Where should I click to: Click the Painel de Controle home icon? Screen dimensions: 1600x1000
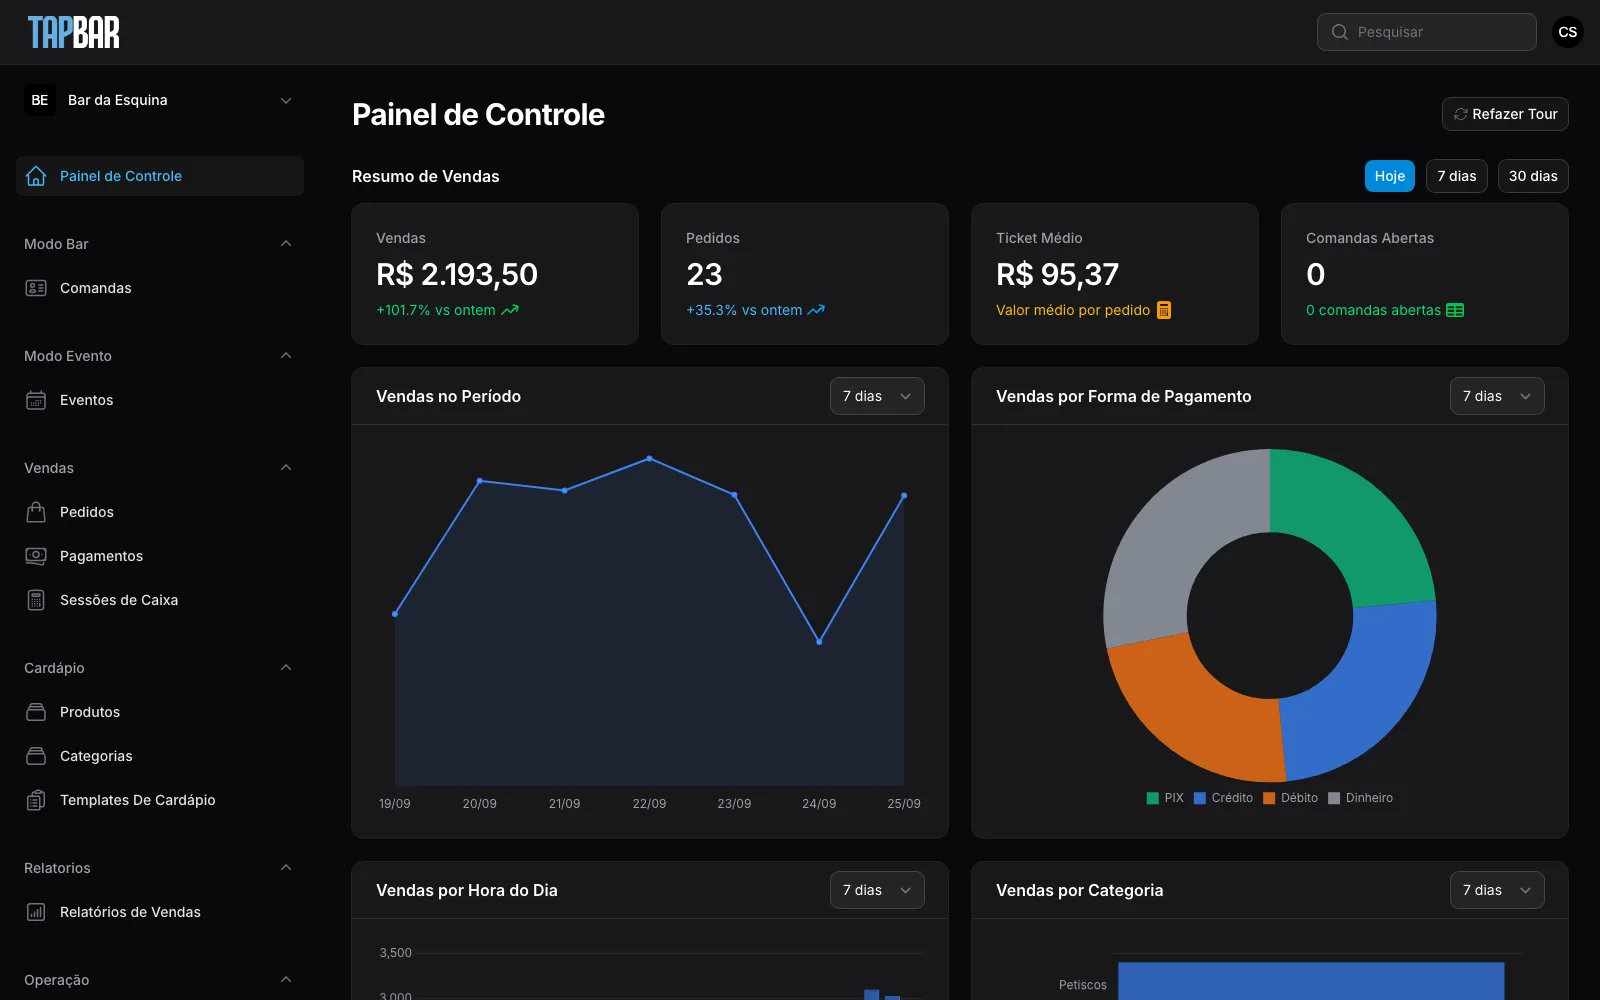click(x=36, y=176)
